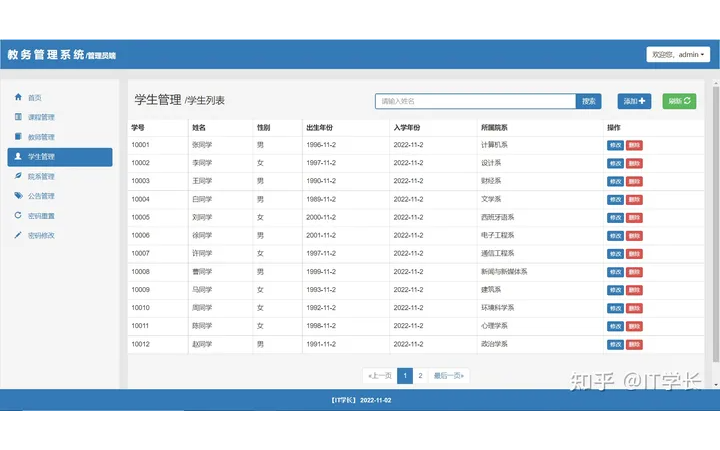Open the 欢迎您, admin dropdown
720x450 pixels.
[x=678, y=55]
